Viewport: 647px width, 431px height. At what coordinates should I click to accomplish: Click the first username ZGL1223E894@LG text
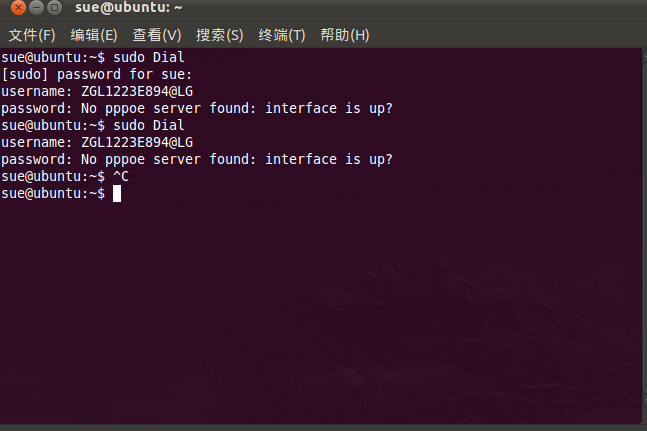[137, 91]
